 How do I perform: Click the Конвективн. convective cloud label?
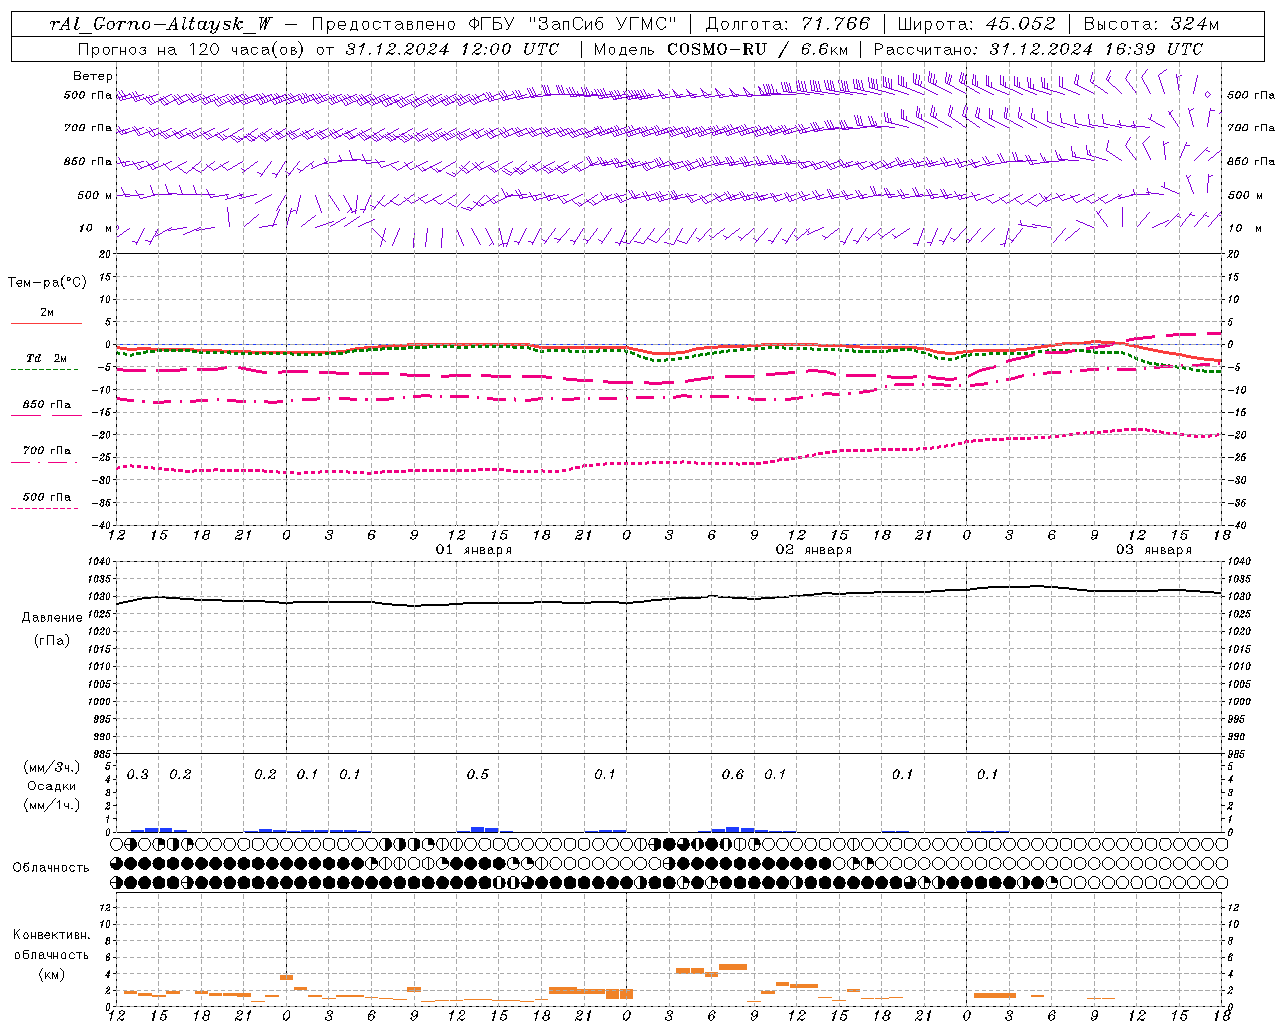click(x=51, y=935)
